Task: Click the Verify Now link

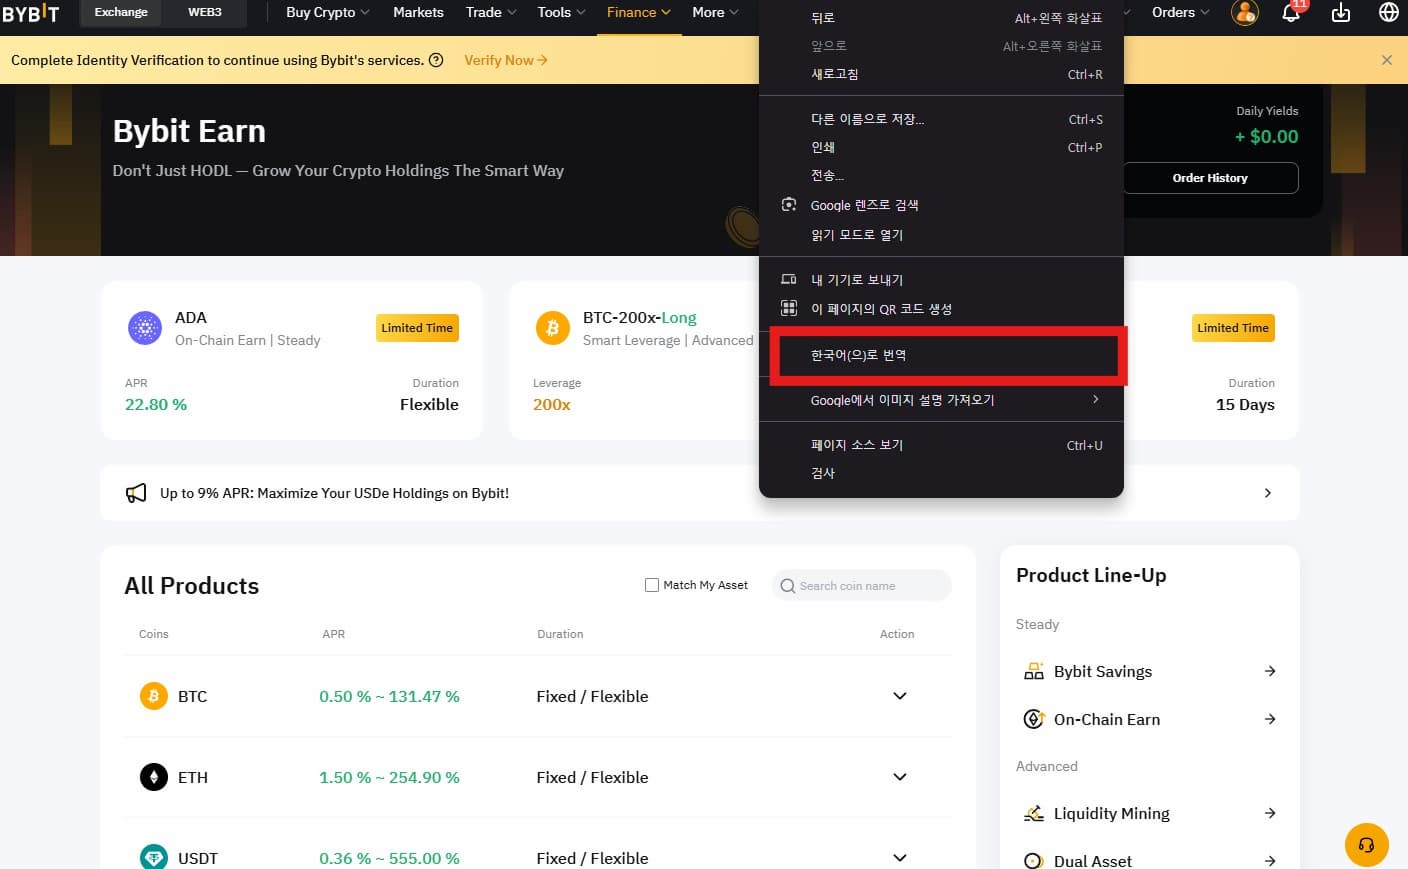Action: tap(506, 60)
